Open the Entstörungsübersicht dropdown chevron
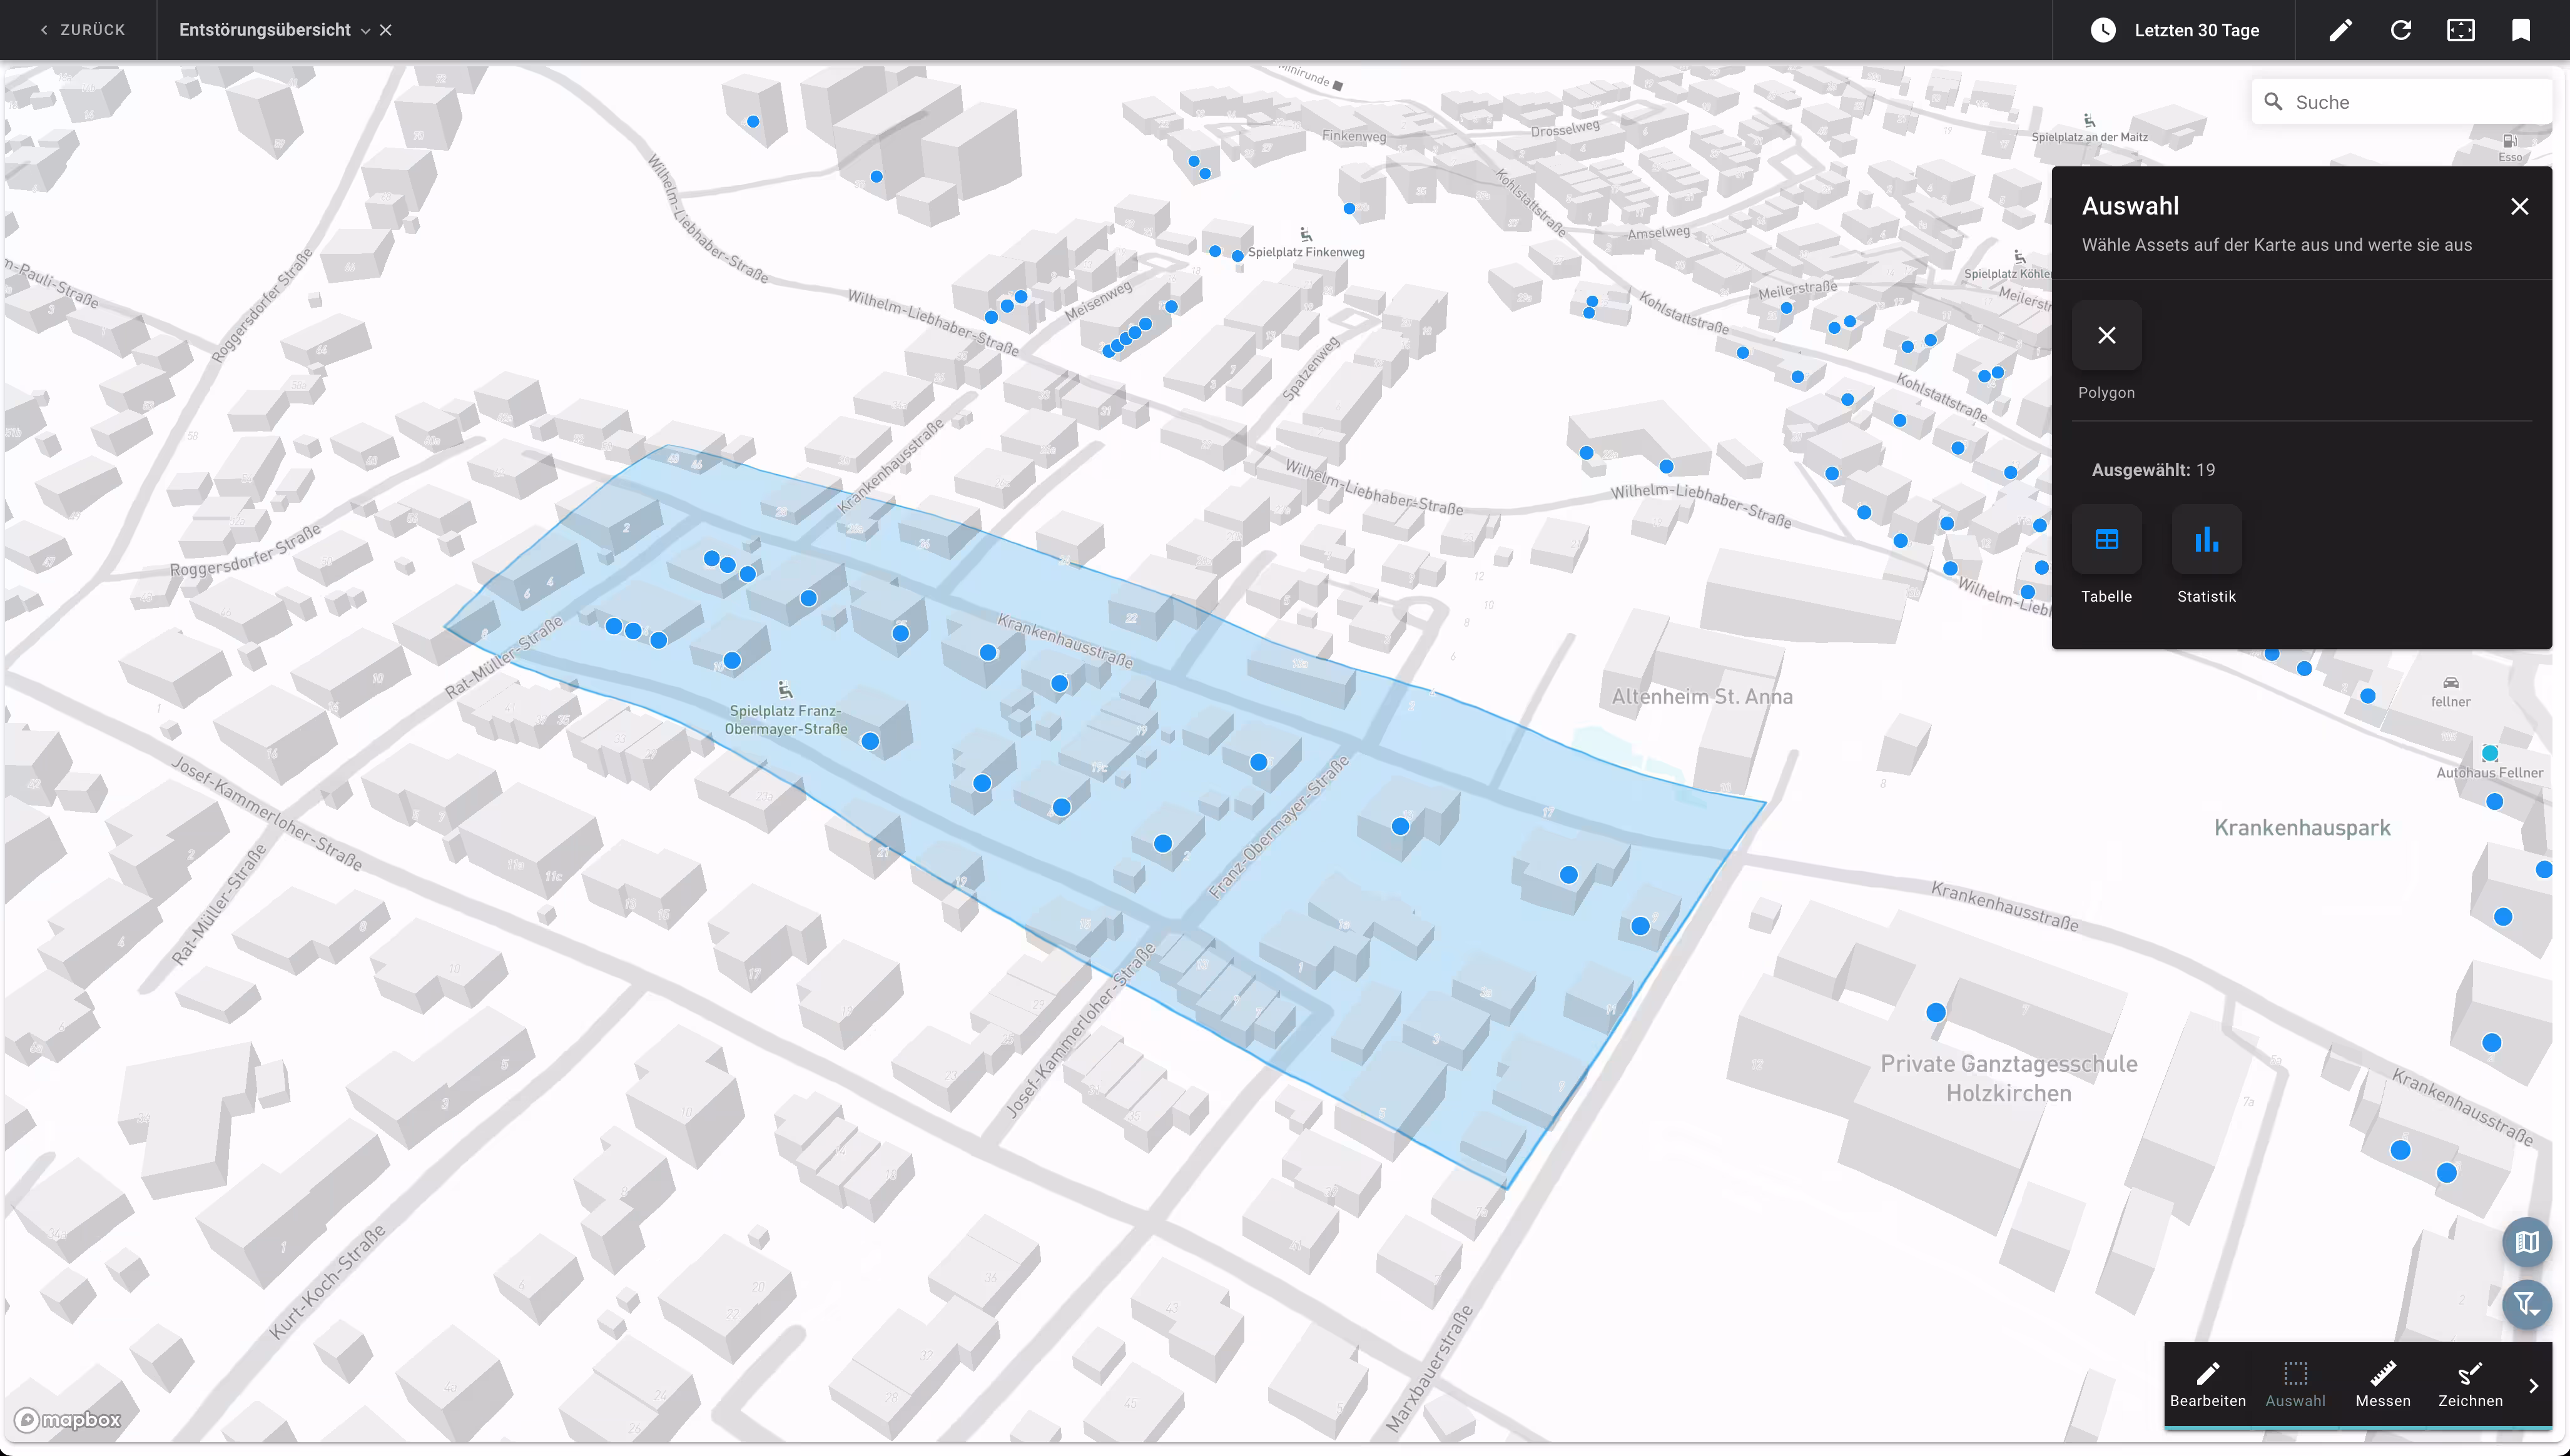Screen dimensions: 2570x1456 tap(365, 31)
